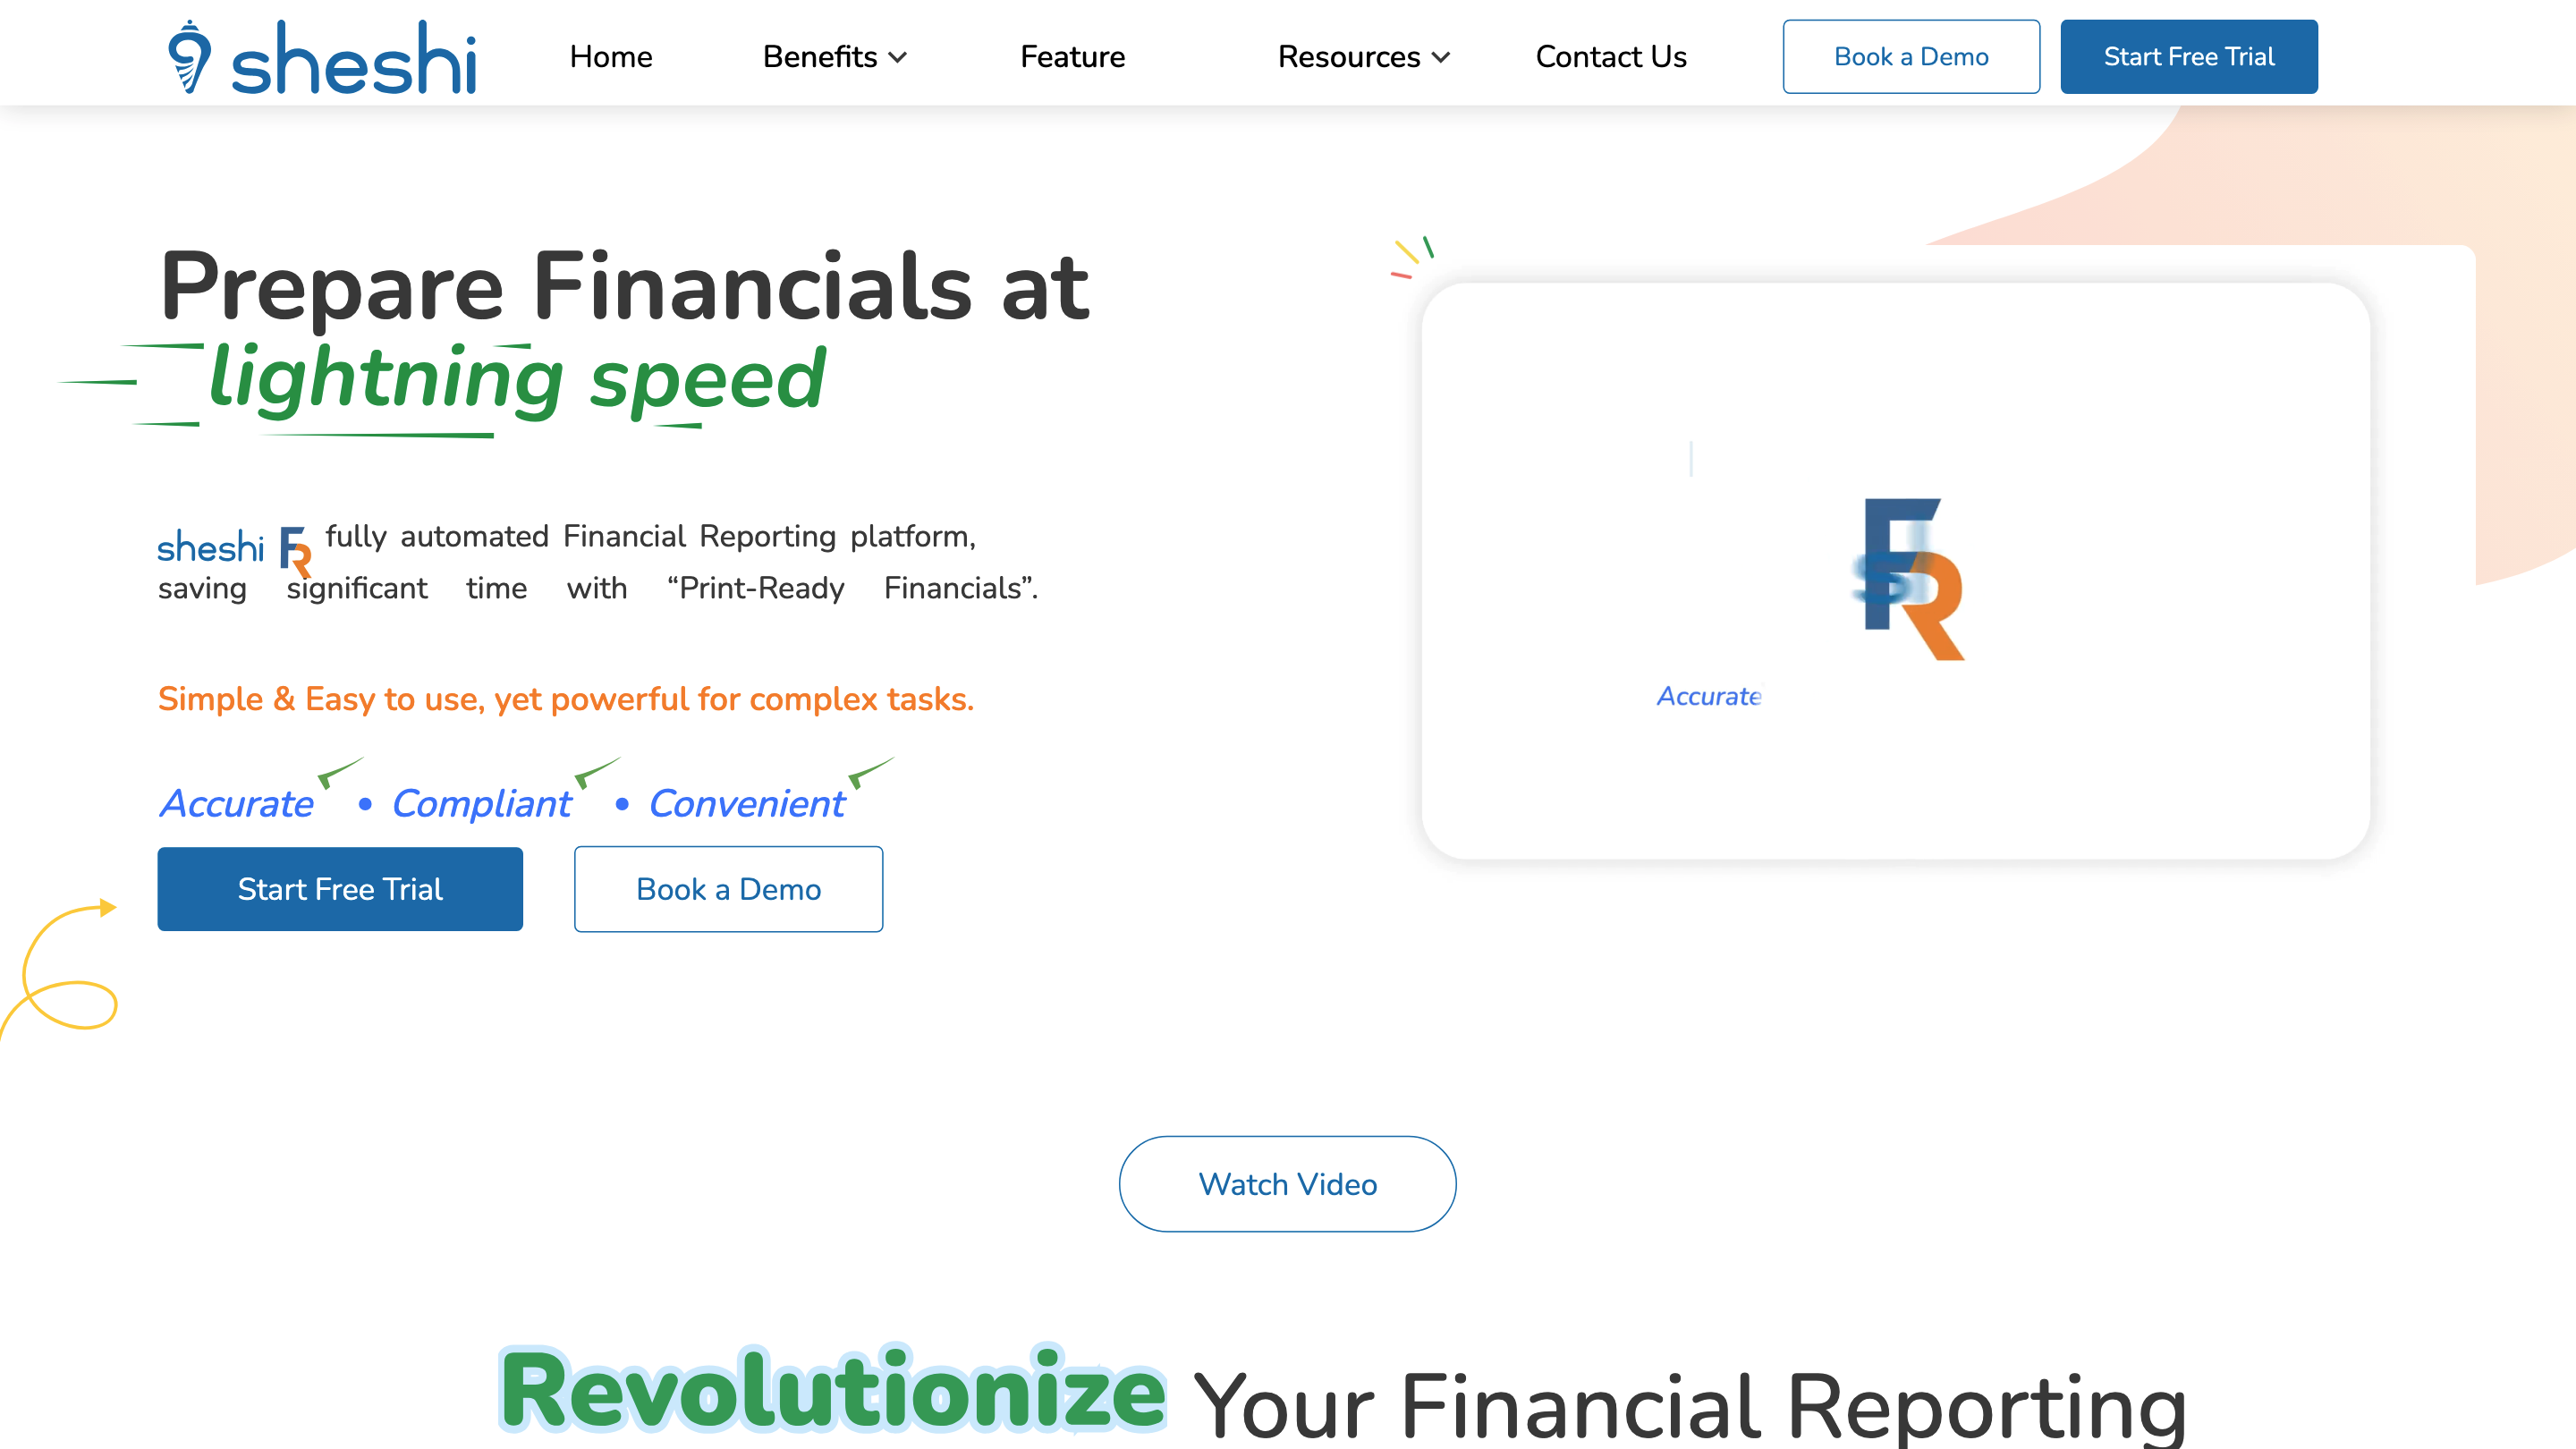Go to the Home menu item
This screenshot has height=1449, width=2576.
pyautogui.click(x=610, y=57)
